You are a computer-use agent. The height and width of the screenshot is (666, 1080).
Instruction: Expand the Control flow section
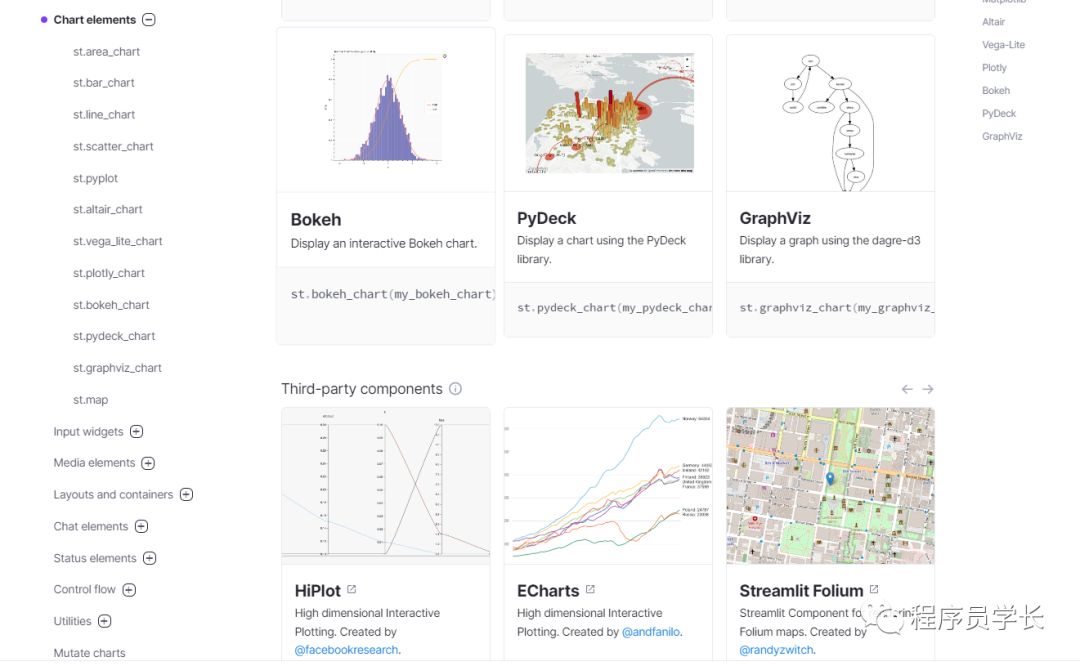click(129, 590)
